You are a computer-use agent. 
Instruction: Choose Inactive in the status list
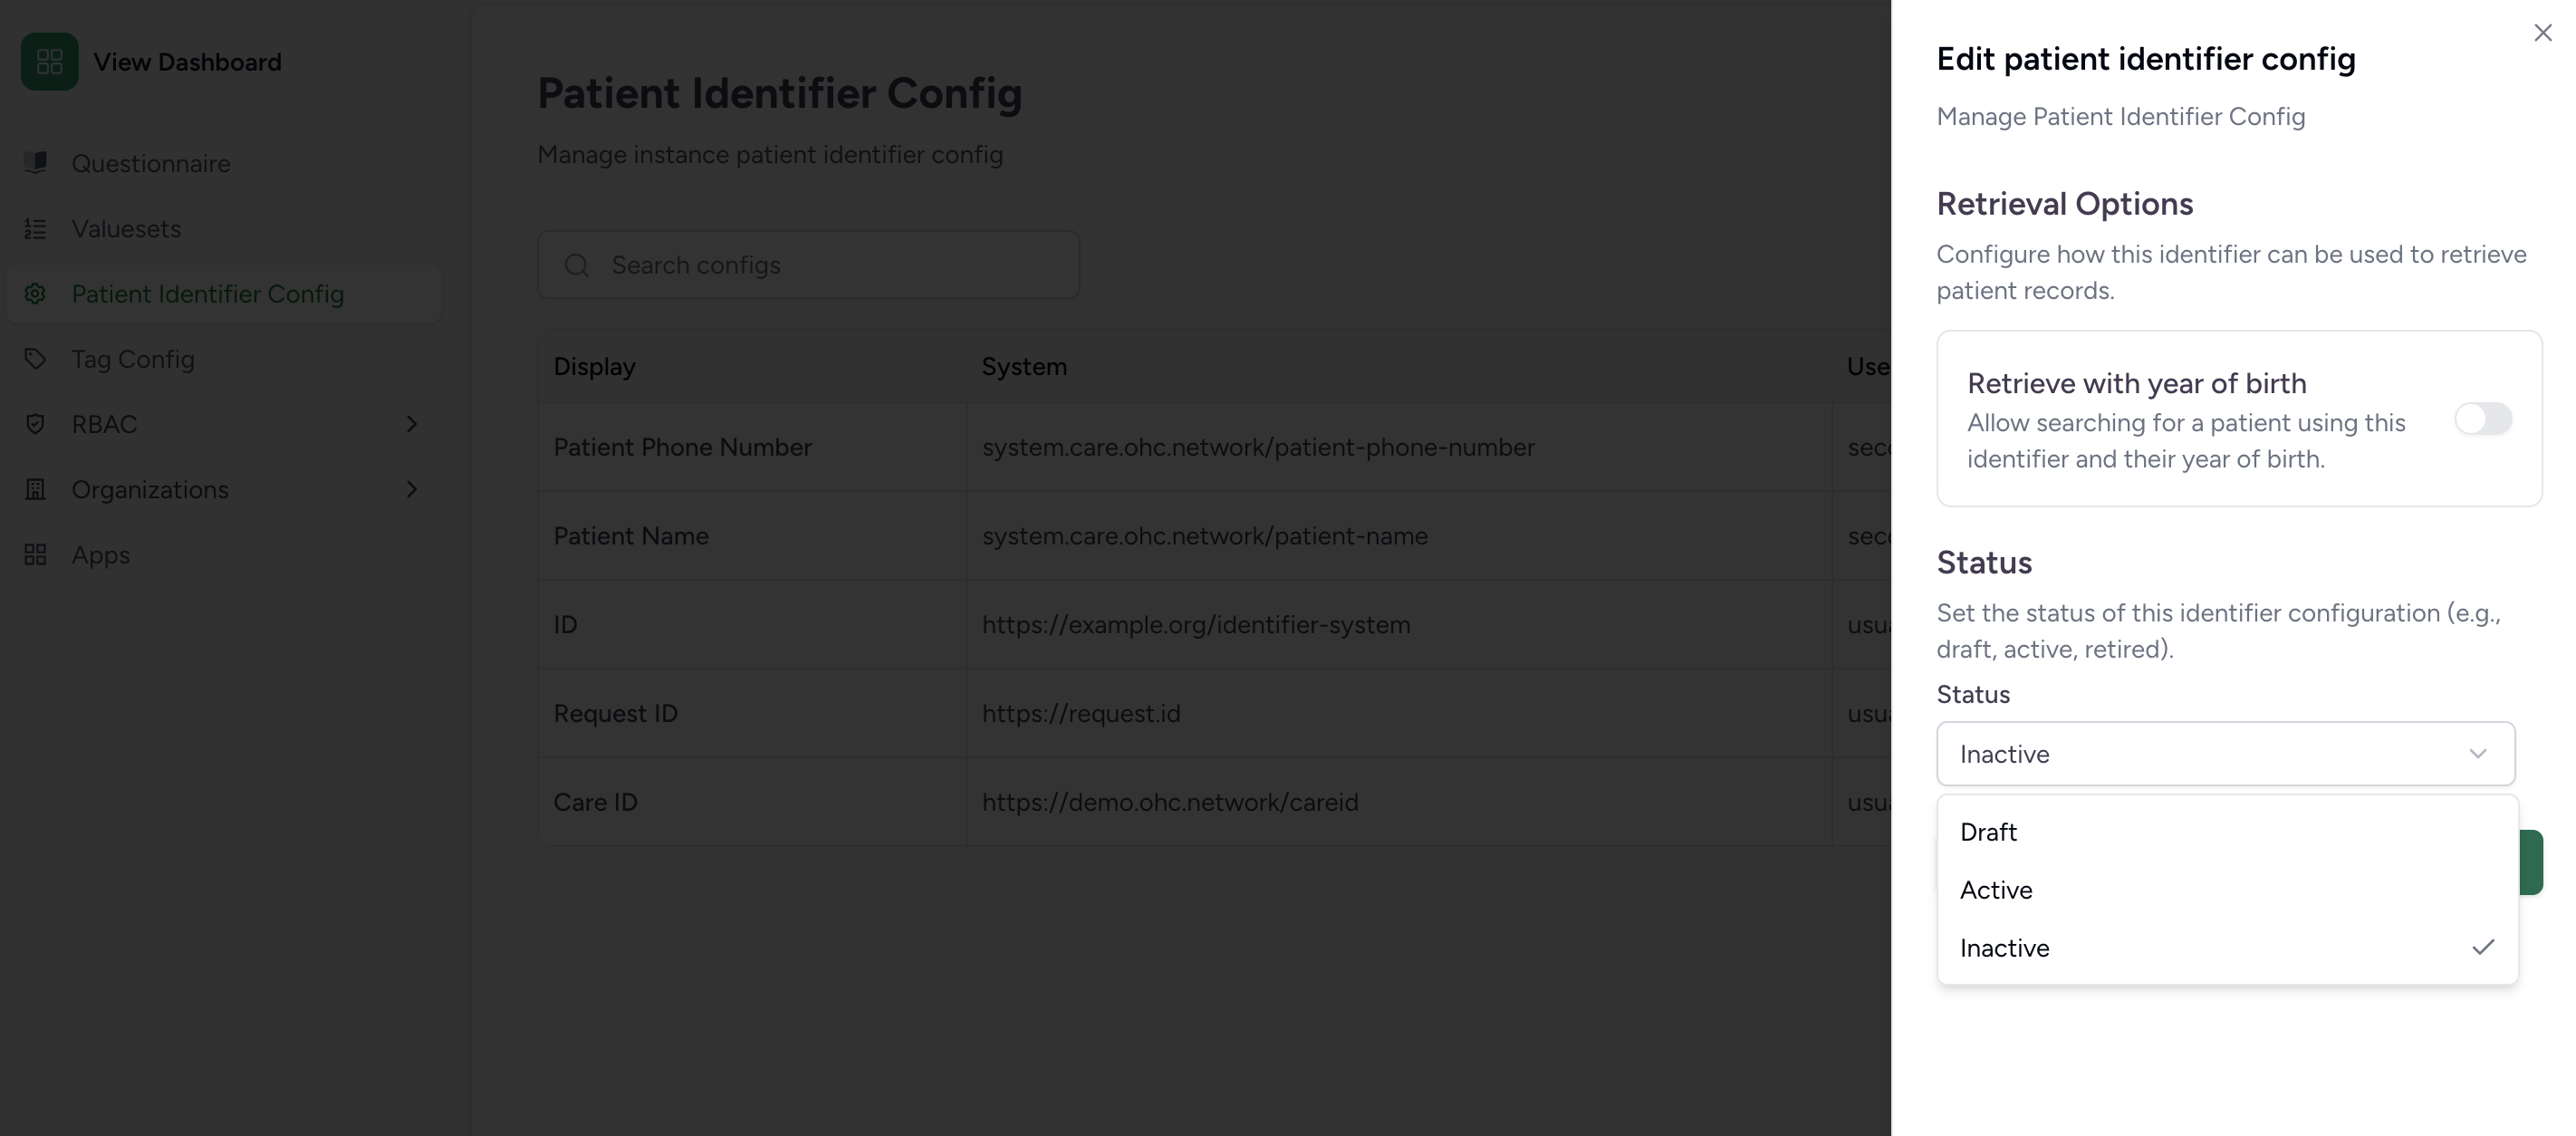[x=2005, y=948]
